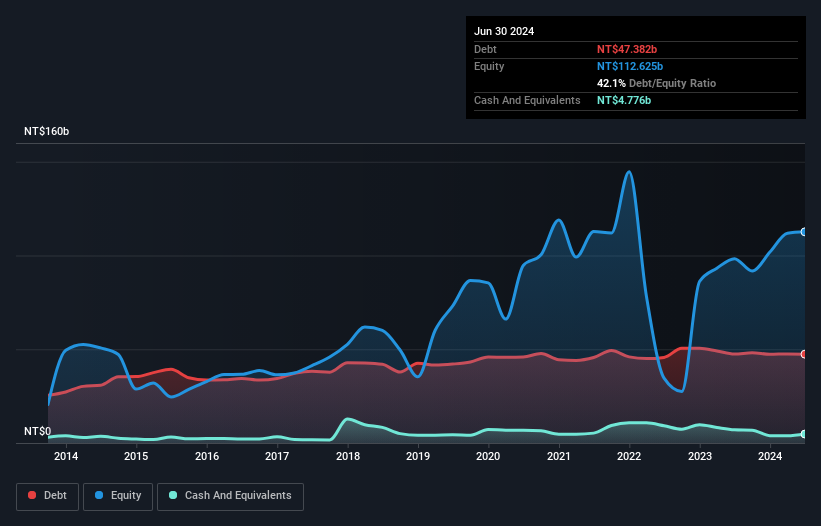Image resolution: width=821 pixels, height=526 pixels.
Task: Toggle the Debt series legend button
Action: pyautogui.click(x=47, y=496)
